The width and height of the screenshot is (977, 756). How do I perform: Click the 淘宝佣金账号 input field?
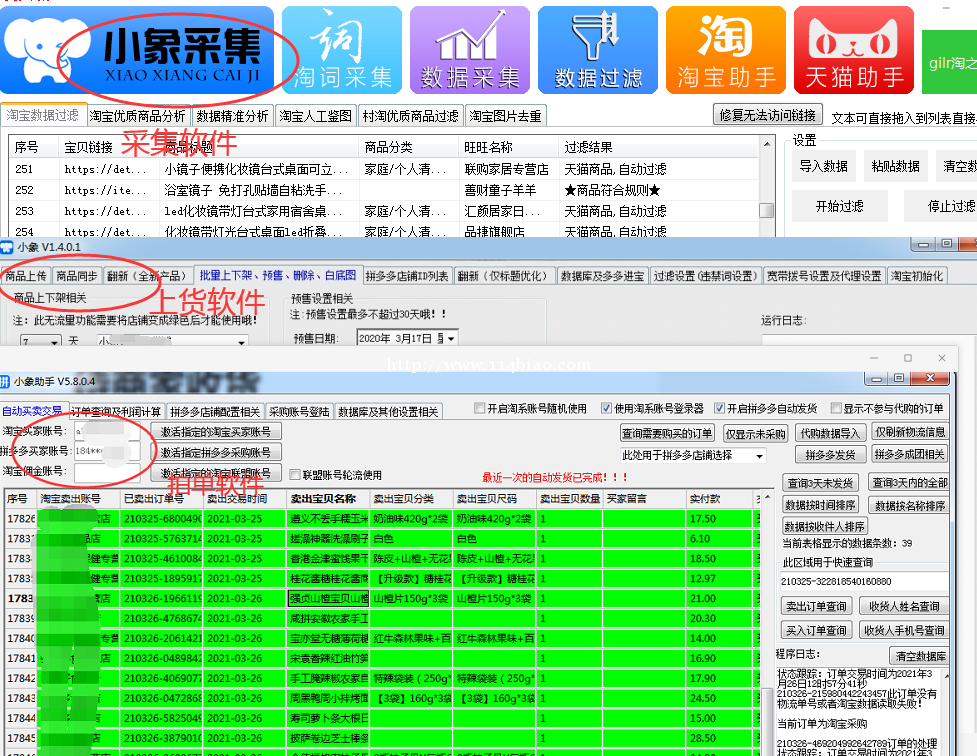click(x=107, y=472)
